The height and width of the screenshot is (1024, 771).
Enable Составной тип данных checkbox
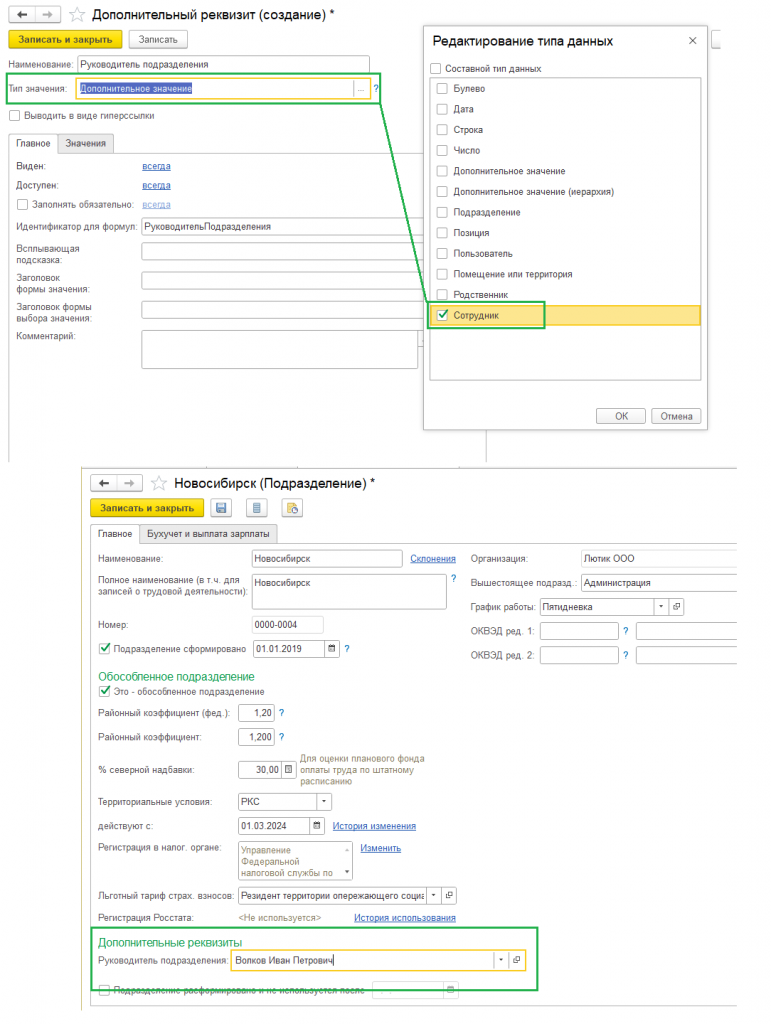tap(435, 69)
